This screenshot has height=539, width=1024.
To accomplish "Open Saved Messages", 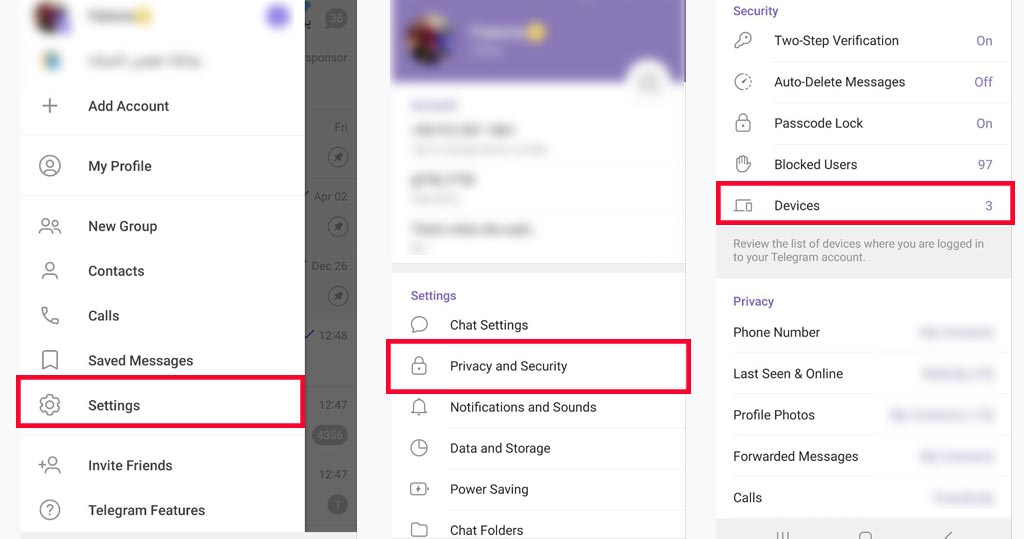I will pos(163,360).
